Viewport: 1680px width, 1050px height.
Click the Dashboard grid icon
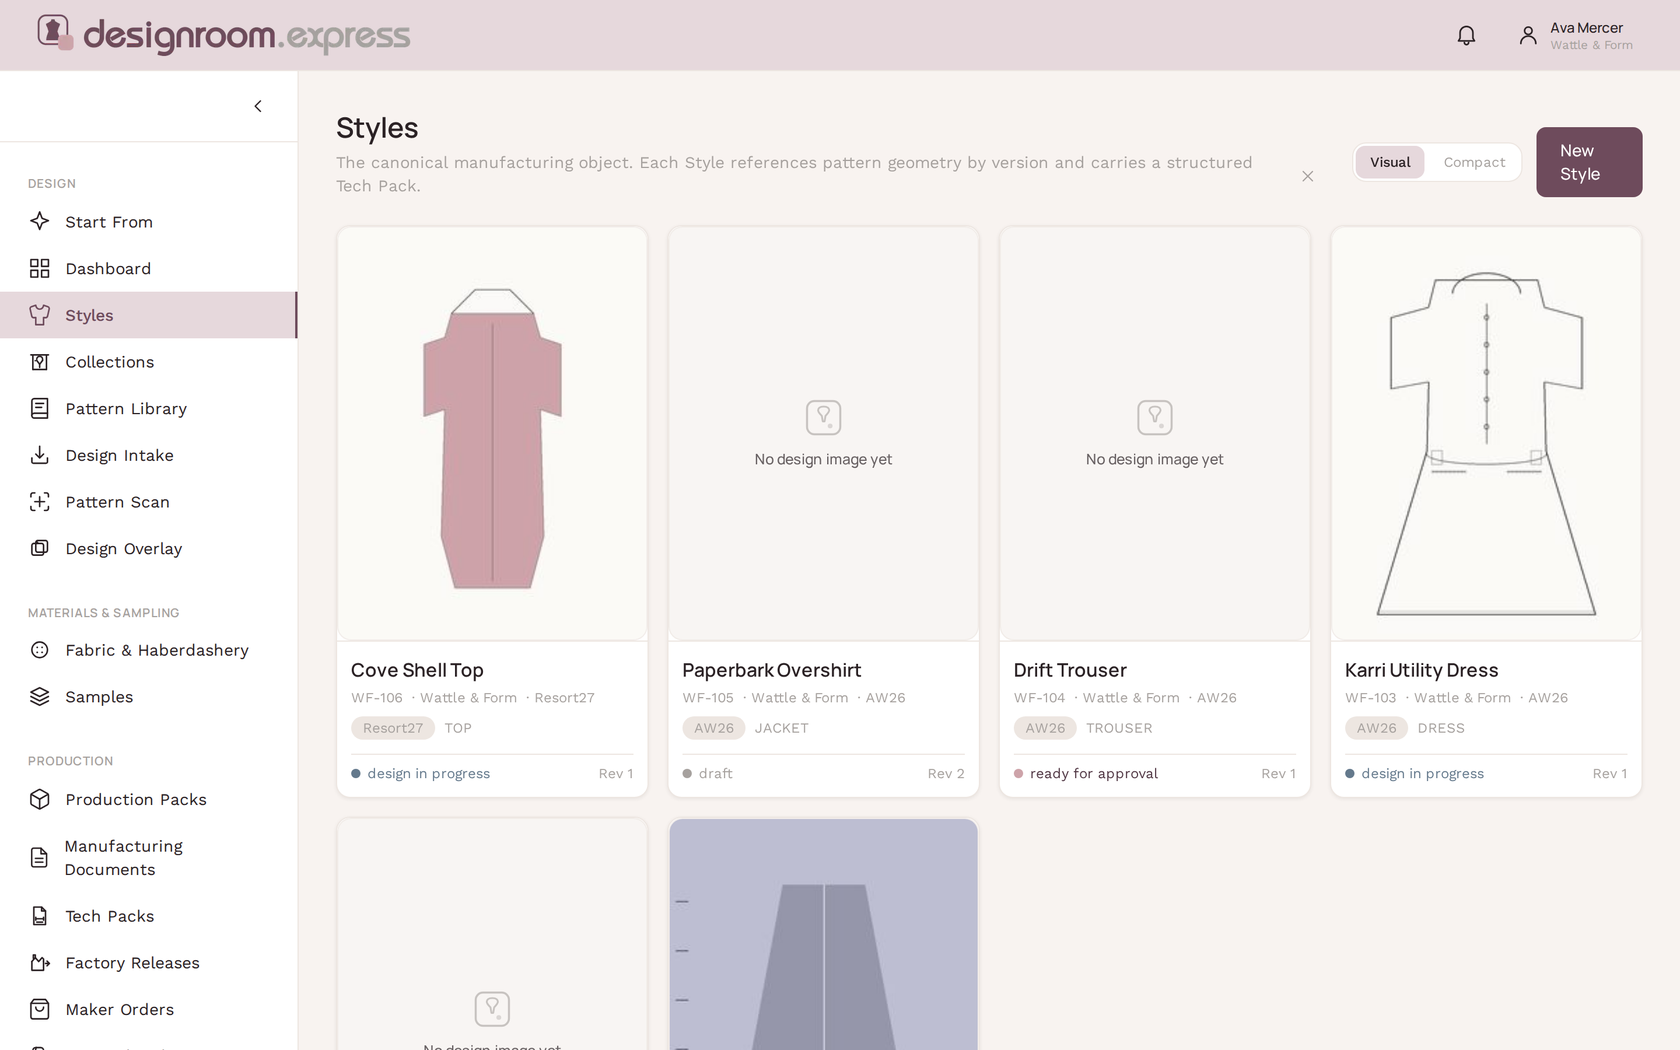(40, 268)
